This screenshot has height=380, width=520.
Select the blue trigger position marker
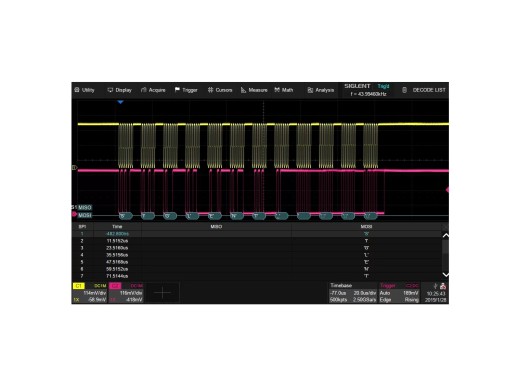point(121,102)
